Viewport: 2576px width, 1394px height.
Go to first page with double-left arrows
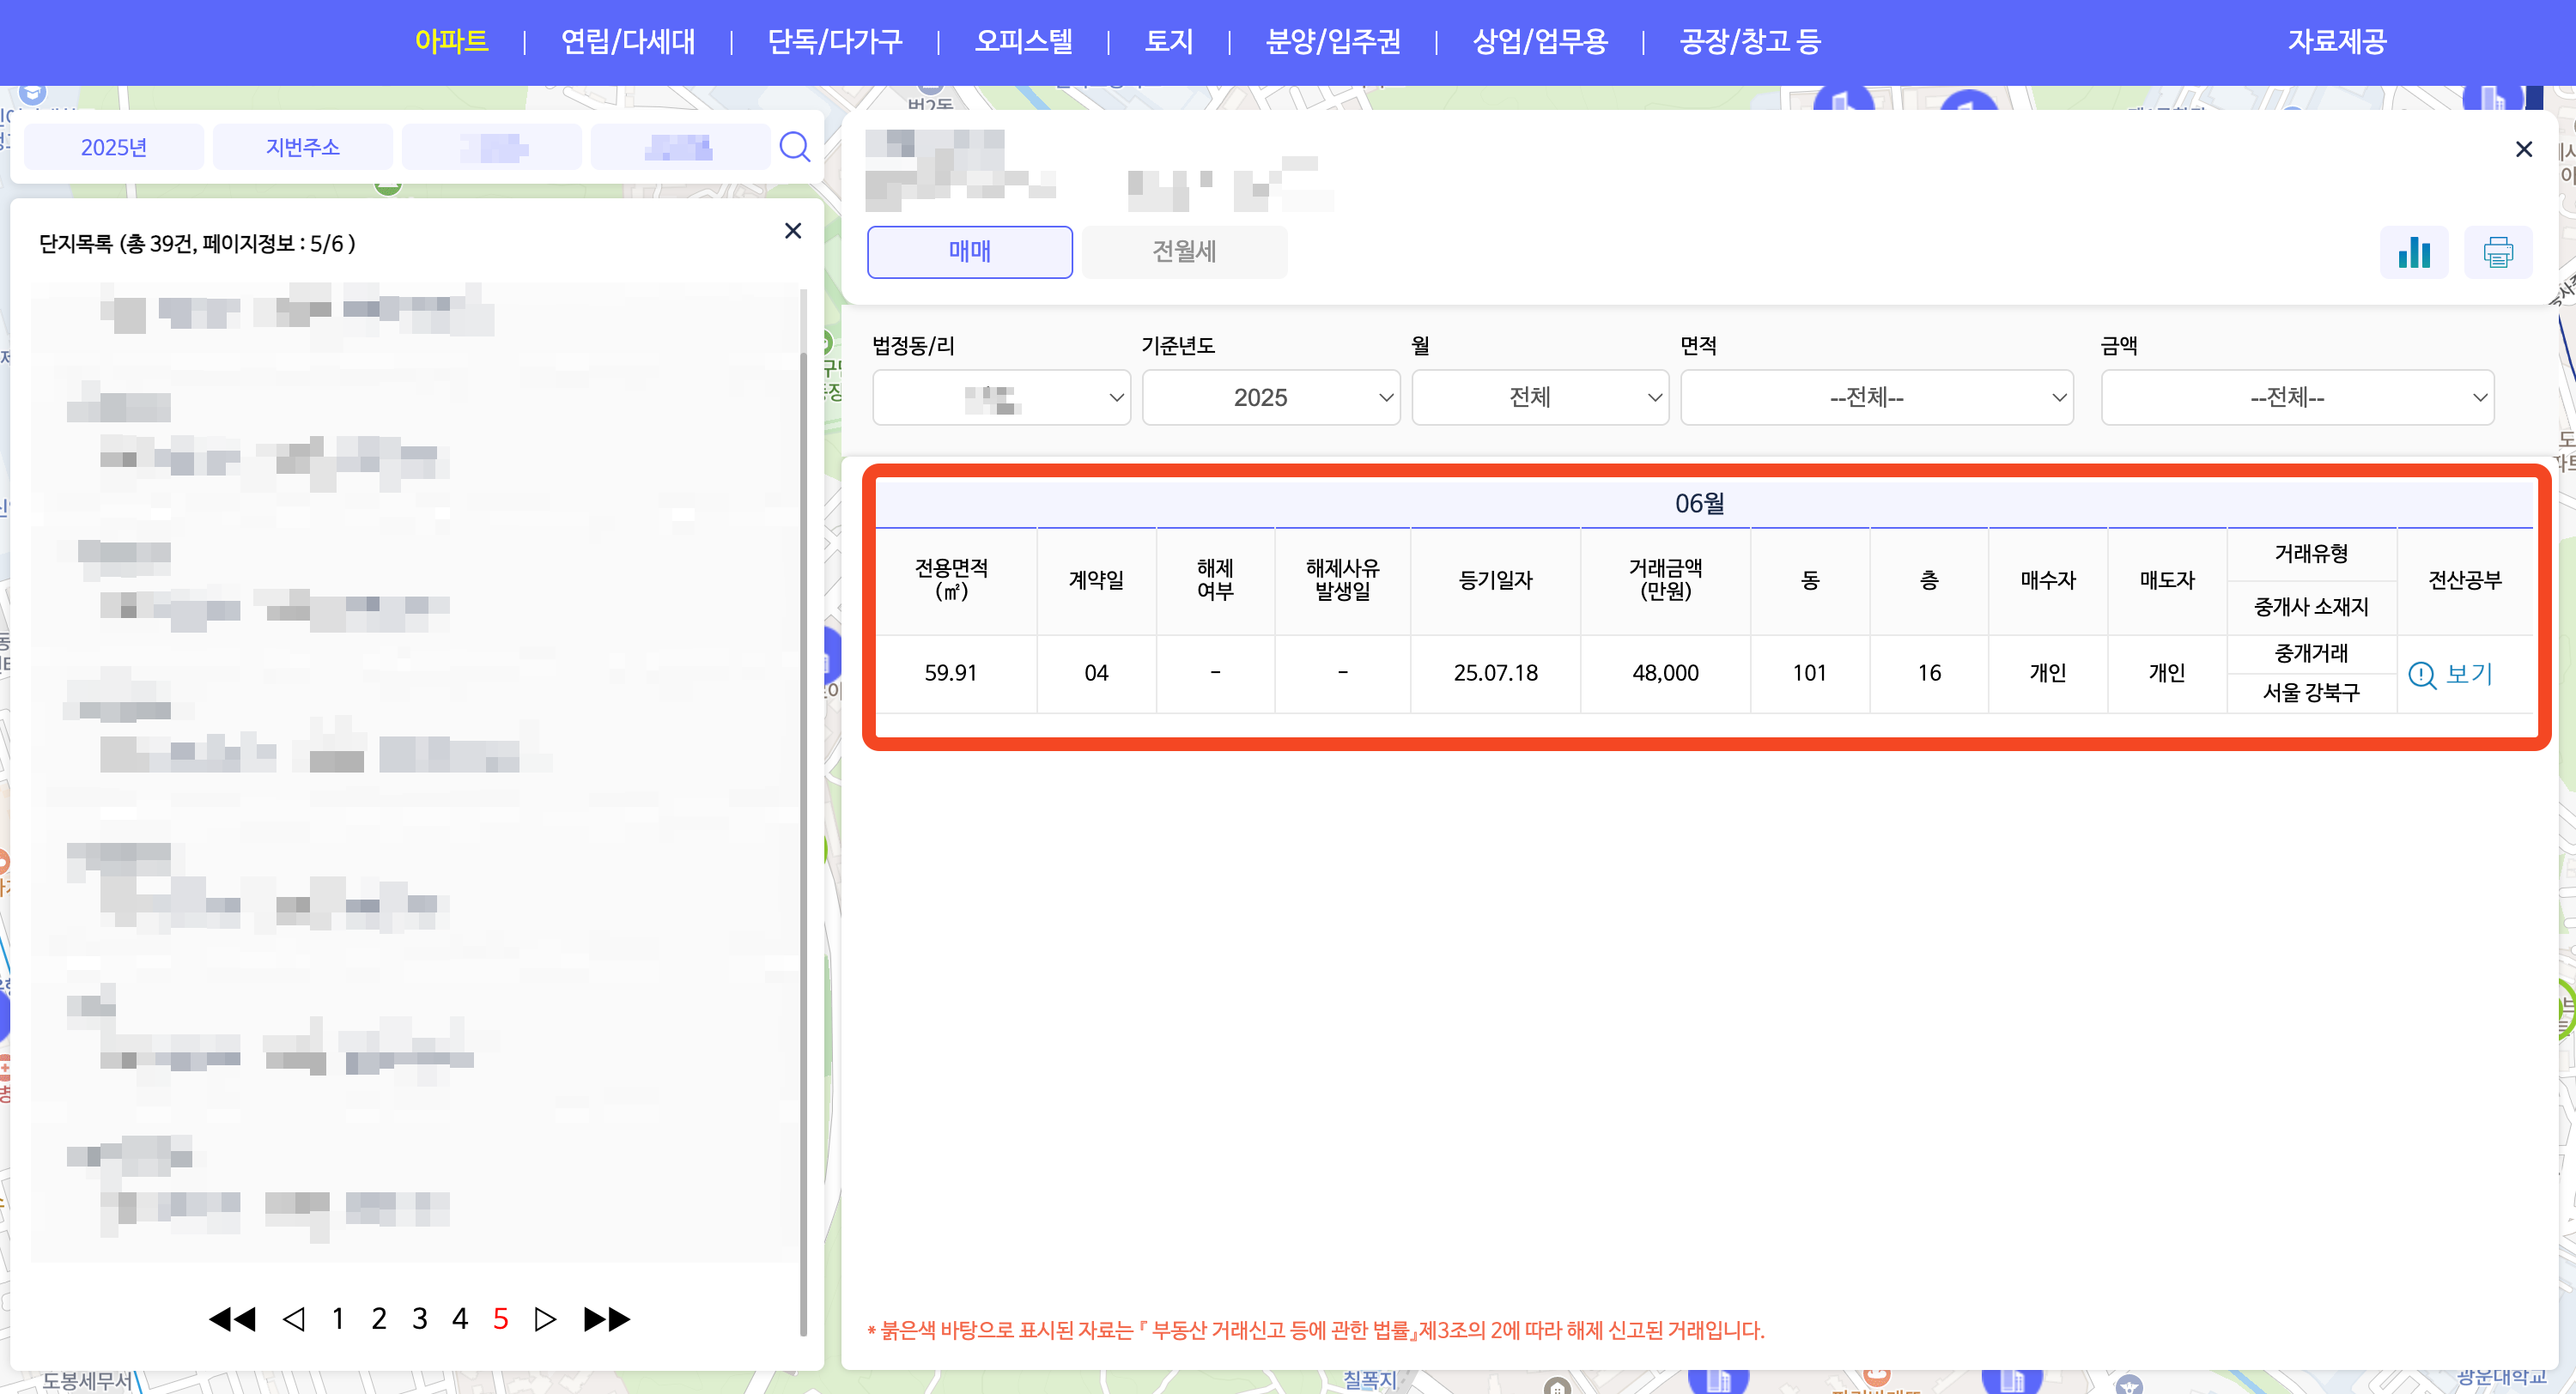tap(232, 1319)
